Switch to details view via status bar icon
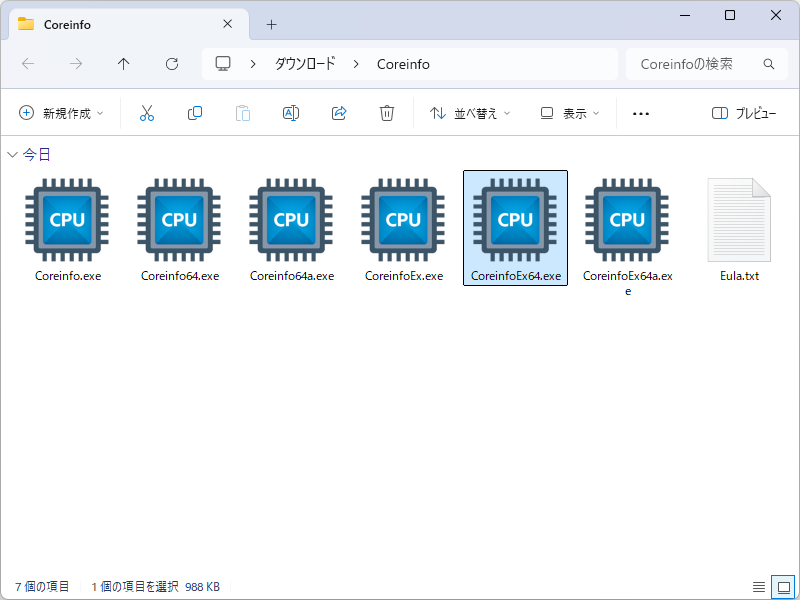Image resolution: width=800 pixels, height=600 pixels. pos(757,587)
